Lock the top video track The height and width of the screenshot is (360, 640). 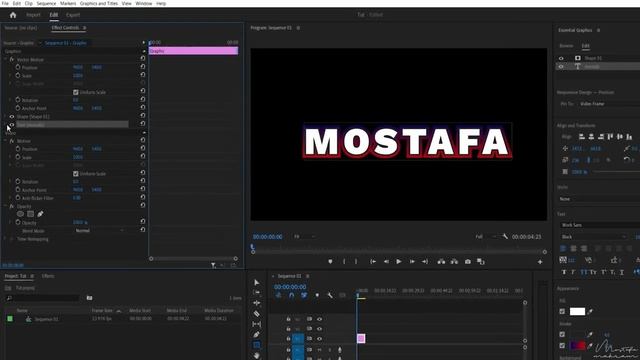(x=288, y=319)
